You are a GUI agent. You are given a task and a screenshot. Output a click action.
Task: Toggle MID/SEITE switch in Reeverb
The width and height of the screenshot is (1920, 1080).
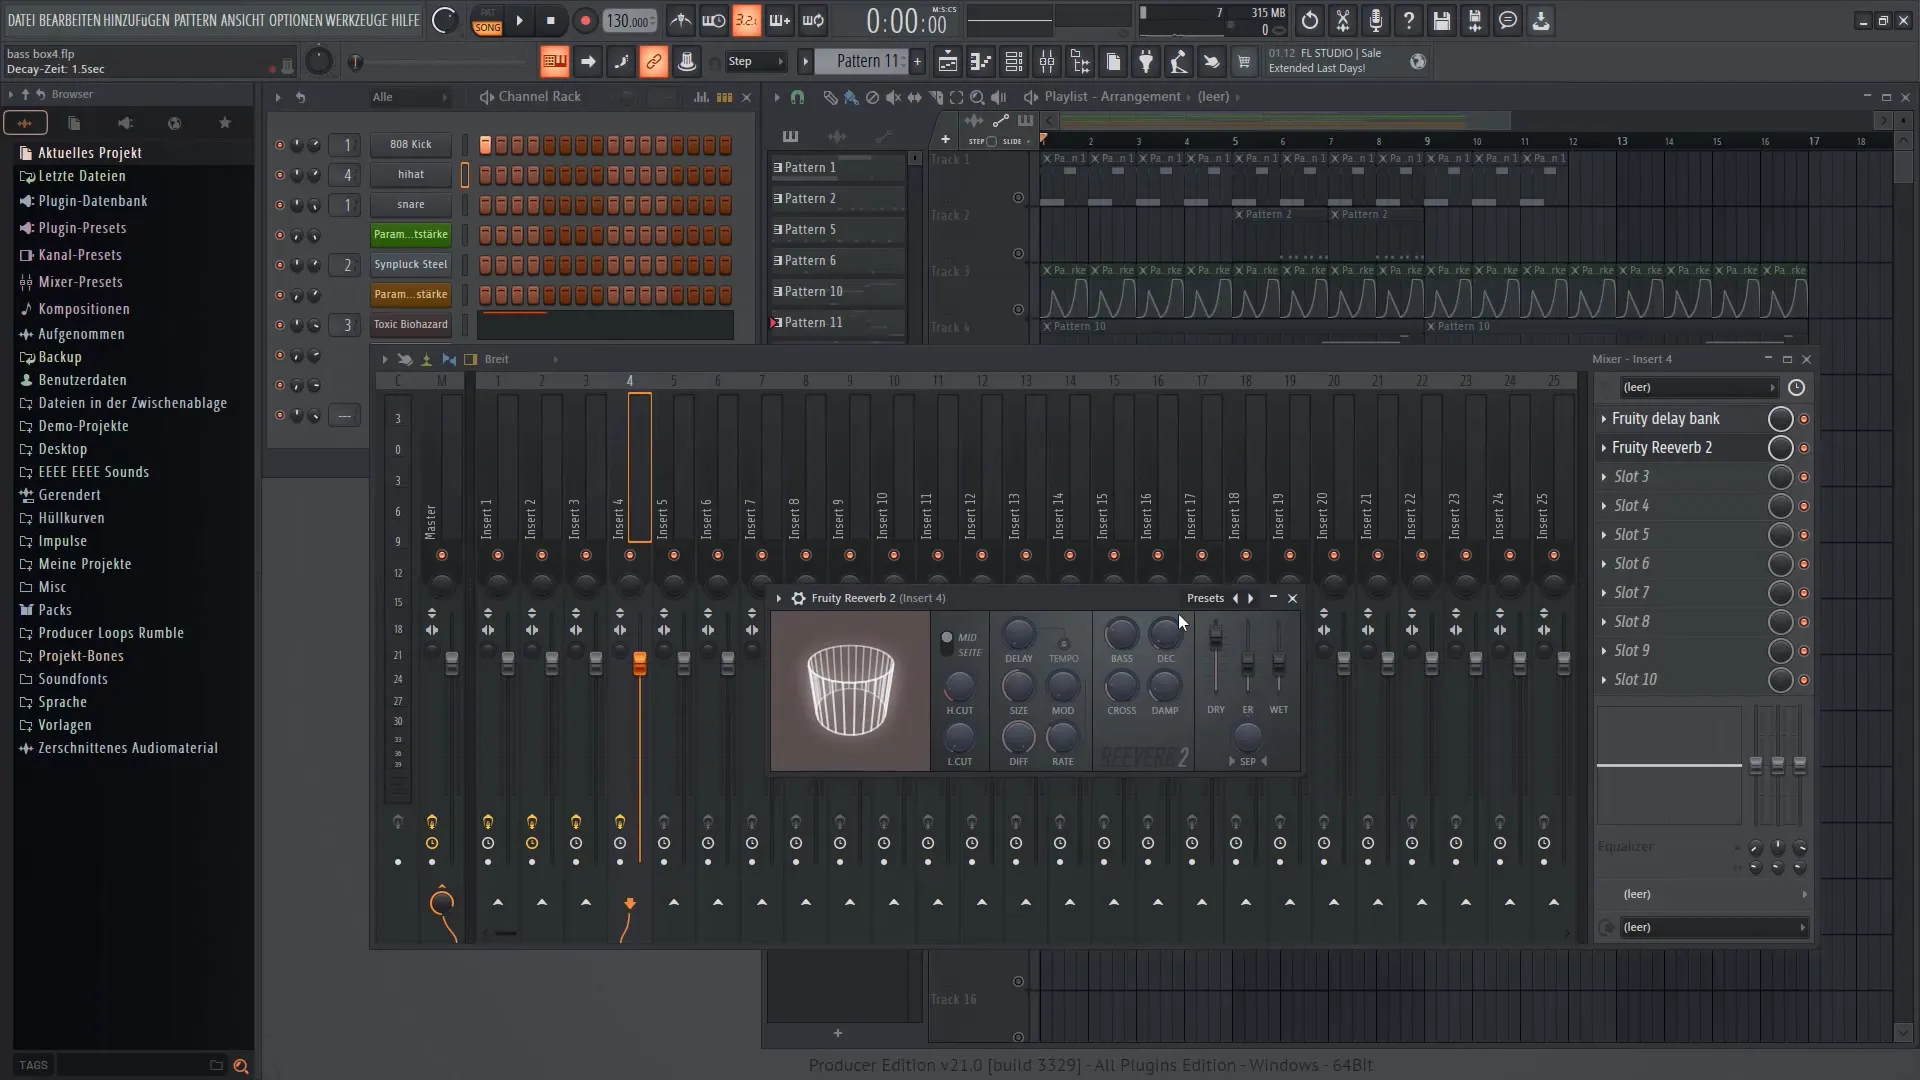947,643
